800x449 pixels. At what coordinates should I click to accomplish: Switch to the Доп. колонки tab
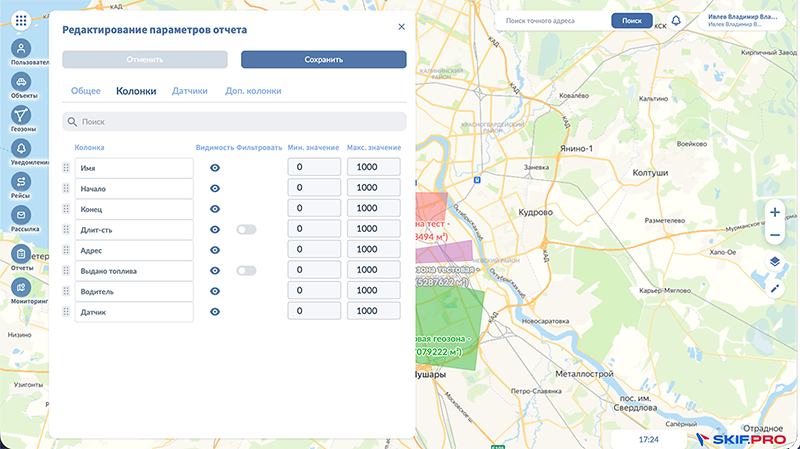click(x=253, y=91)
